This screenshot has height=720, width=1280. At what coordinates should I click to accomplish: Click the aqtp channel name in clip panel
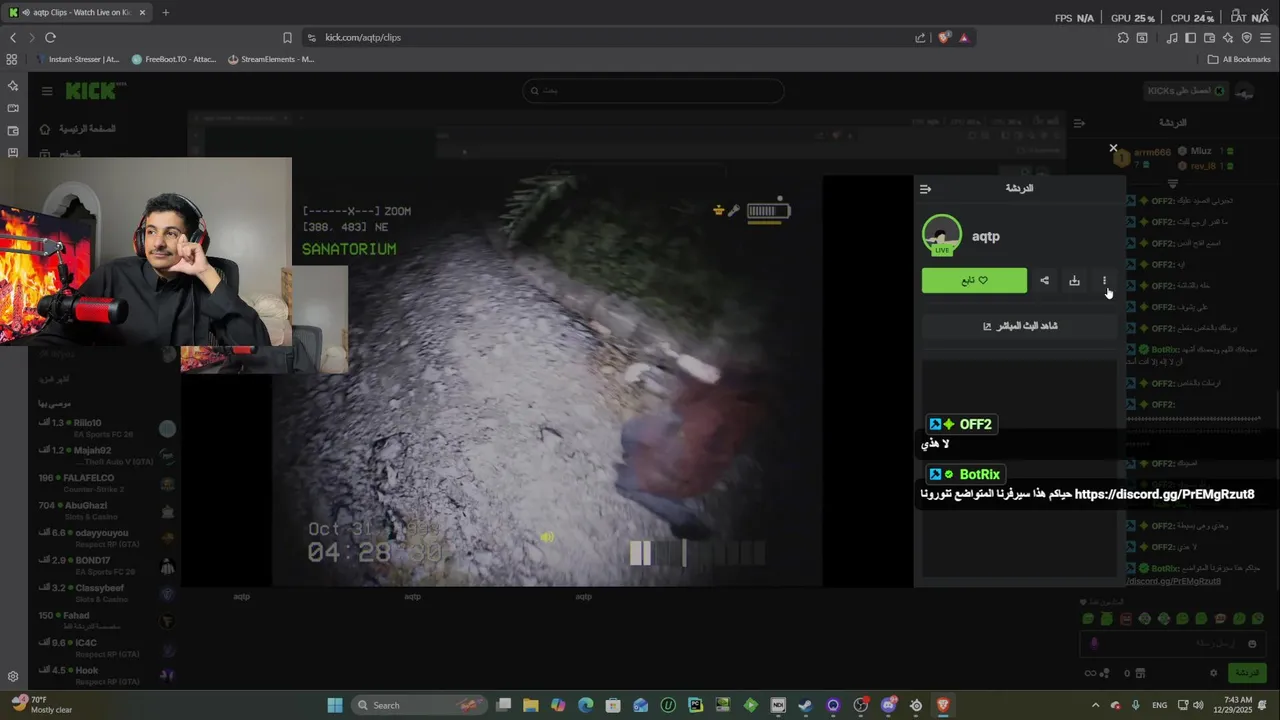click(x=986, y=237)
